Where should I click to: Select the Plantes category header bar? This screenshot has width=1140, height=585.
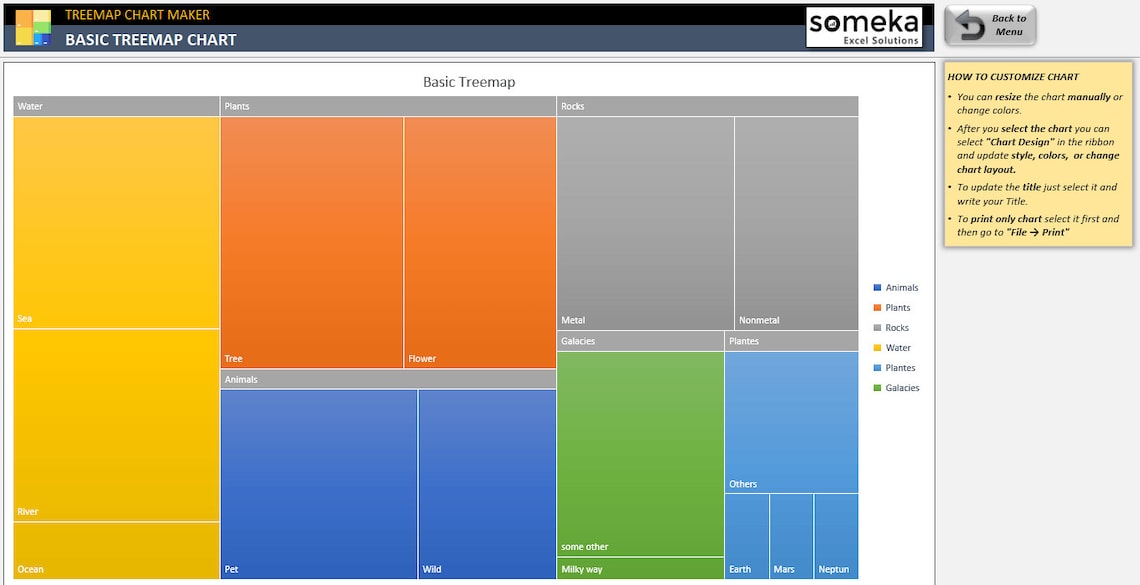coord(792,341)
